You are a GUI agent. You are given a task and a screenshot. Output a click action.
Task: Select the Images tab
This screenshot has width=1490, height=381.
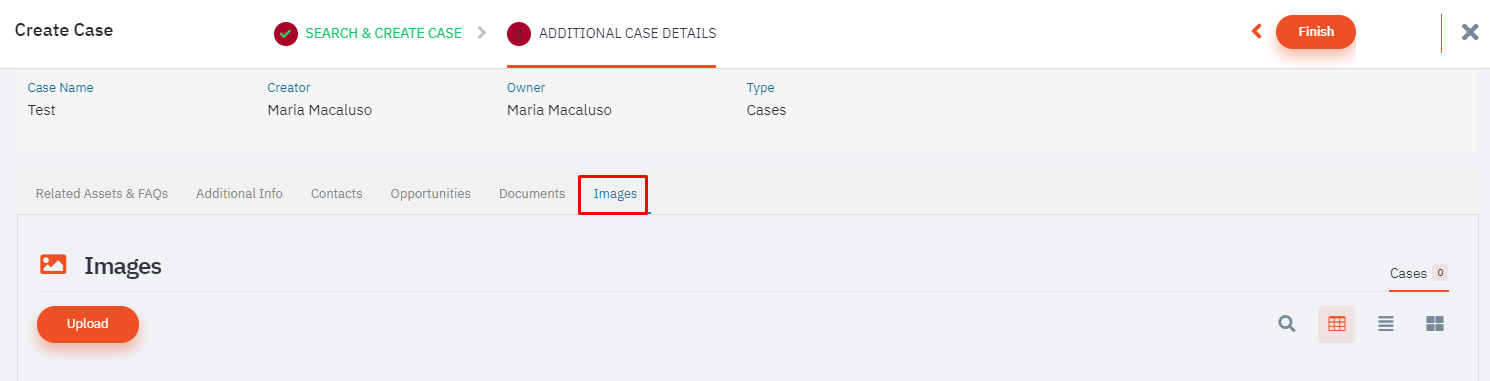[x=615, y=194]
